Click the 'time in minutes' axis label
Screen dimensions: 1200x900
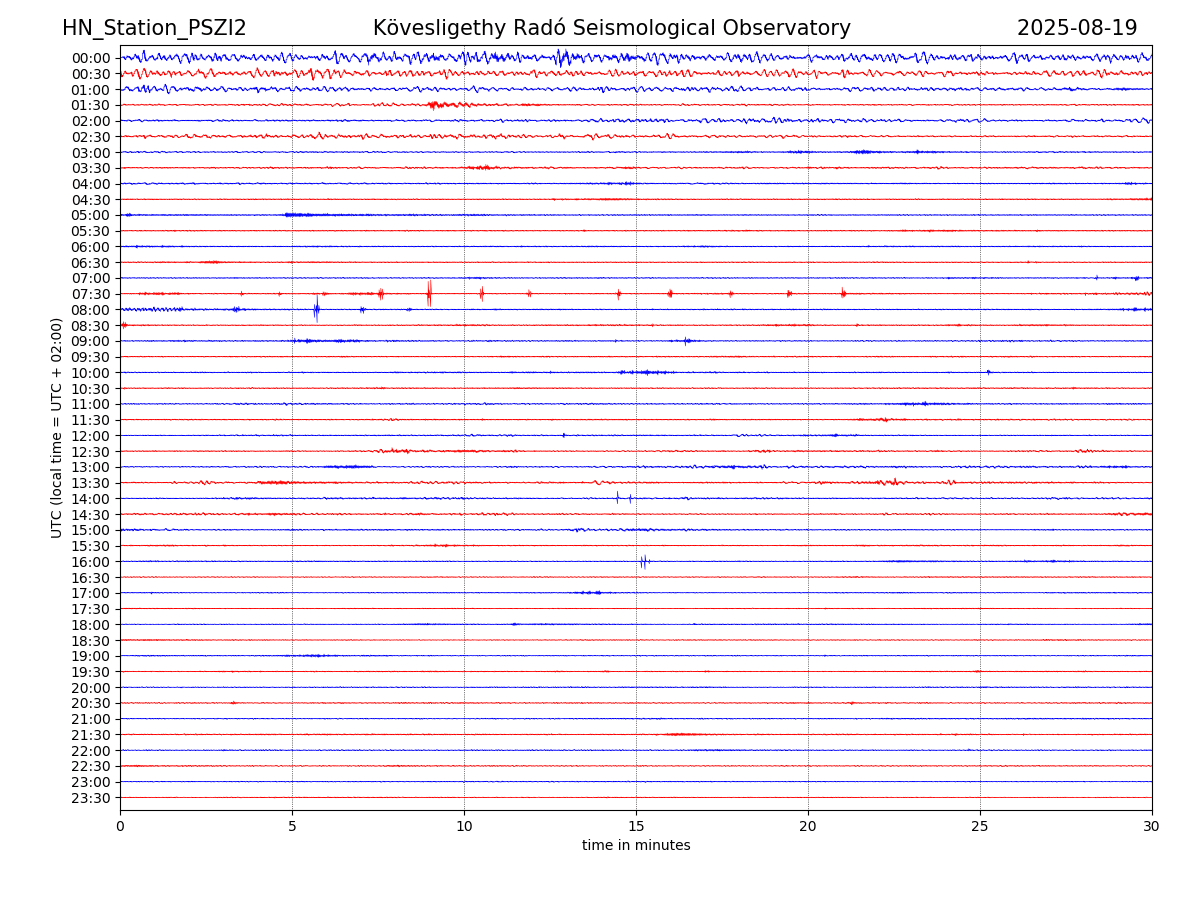pyautogui.click(x=636, y=846)
